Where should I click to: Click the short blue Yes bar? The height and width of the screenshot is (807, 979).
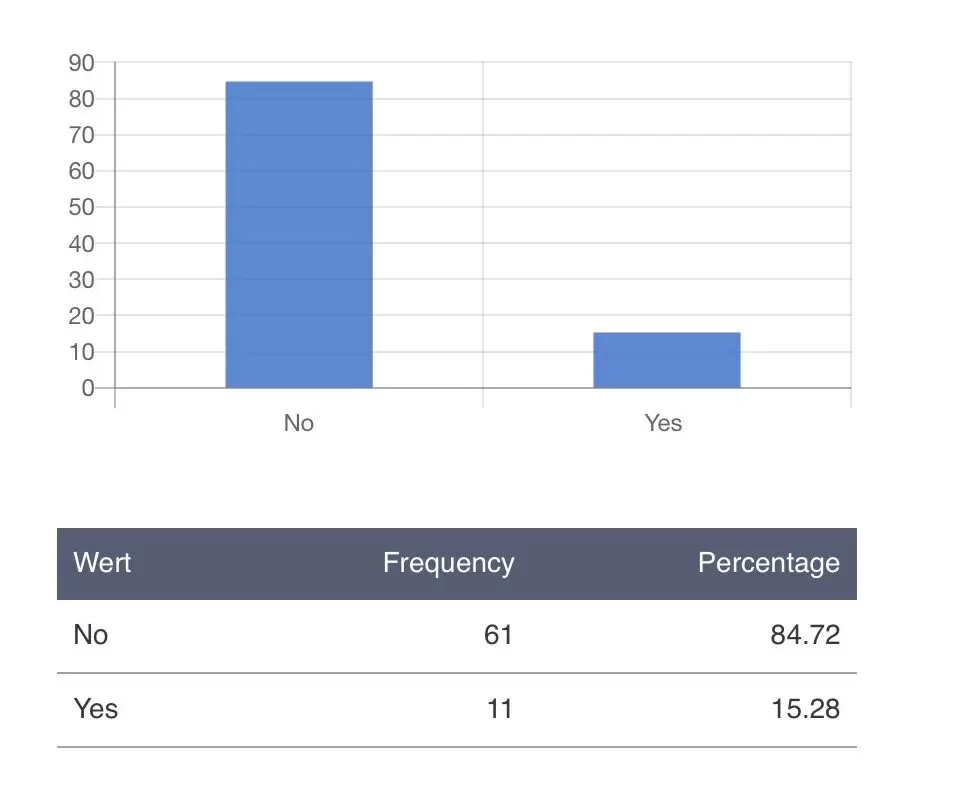tap(667, 360)
